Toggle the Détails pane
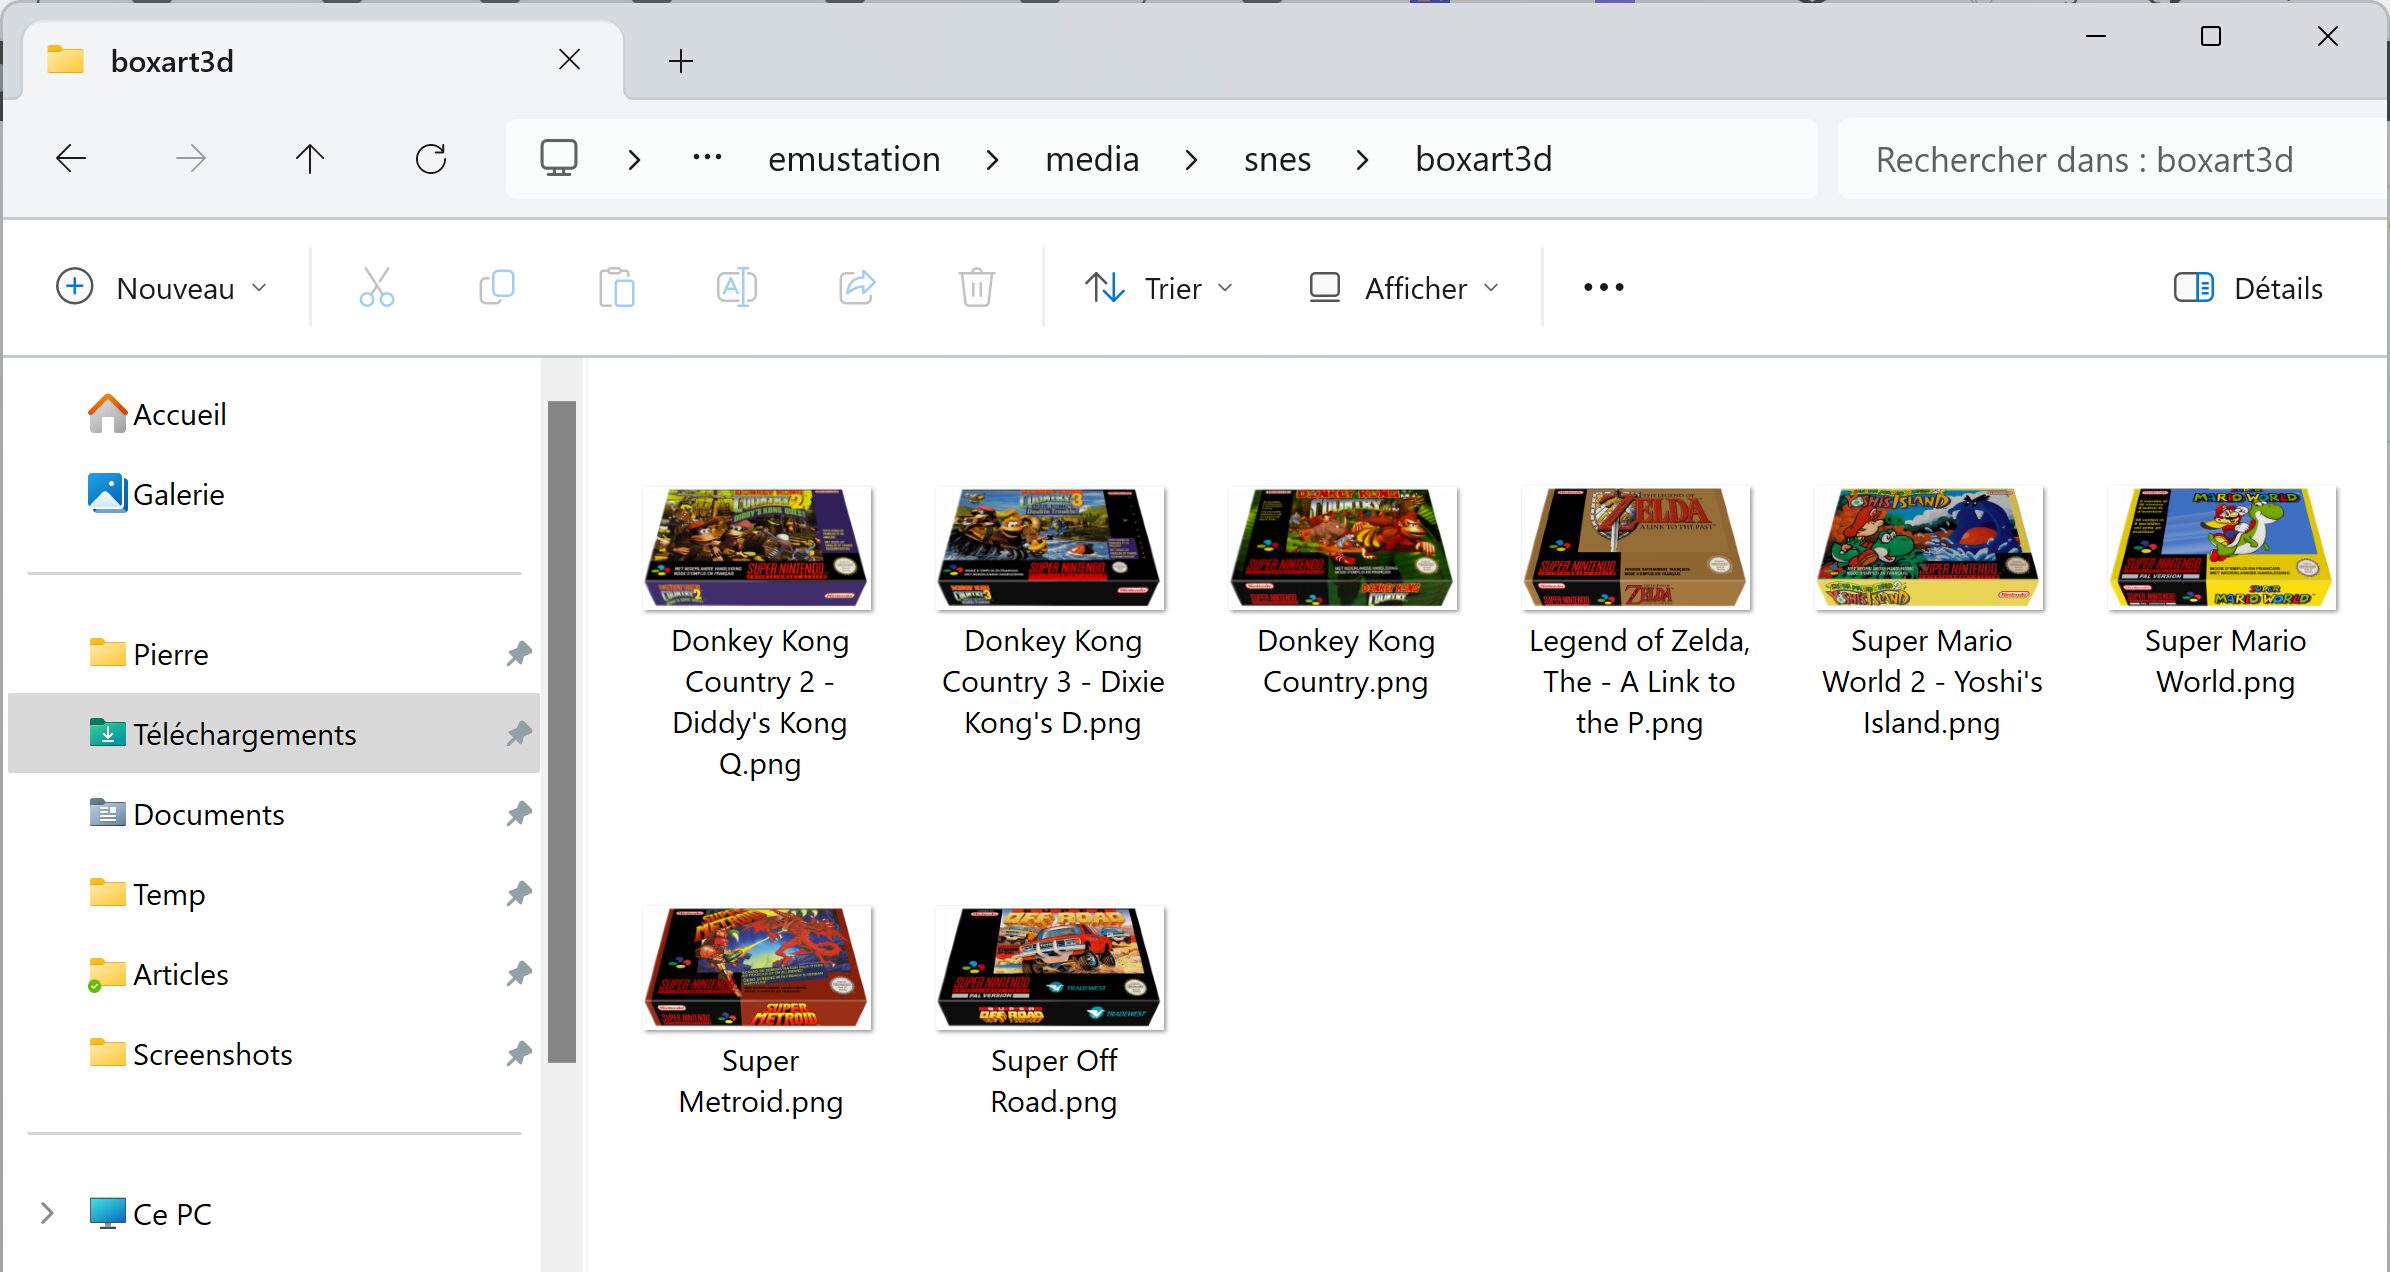The width and height of the screenshot is (2390, 1272). [x=2249, y=288]
